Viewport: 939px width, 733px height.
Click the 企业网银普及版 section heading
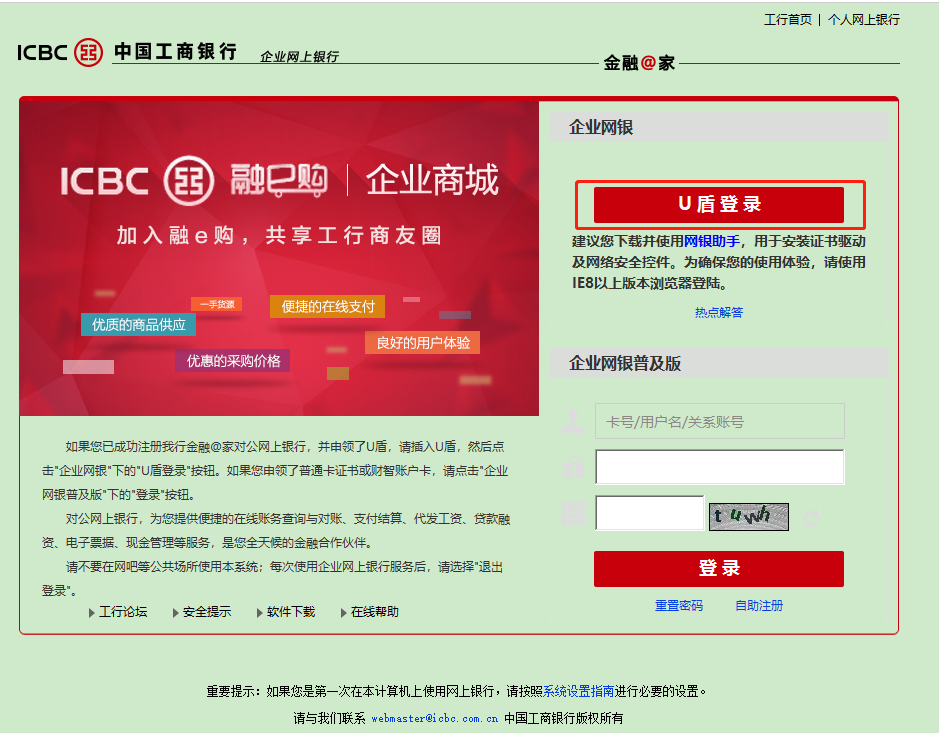(625, 363)
